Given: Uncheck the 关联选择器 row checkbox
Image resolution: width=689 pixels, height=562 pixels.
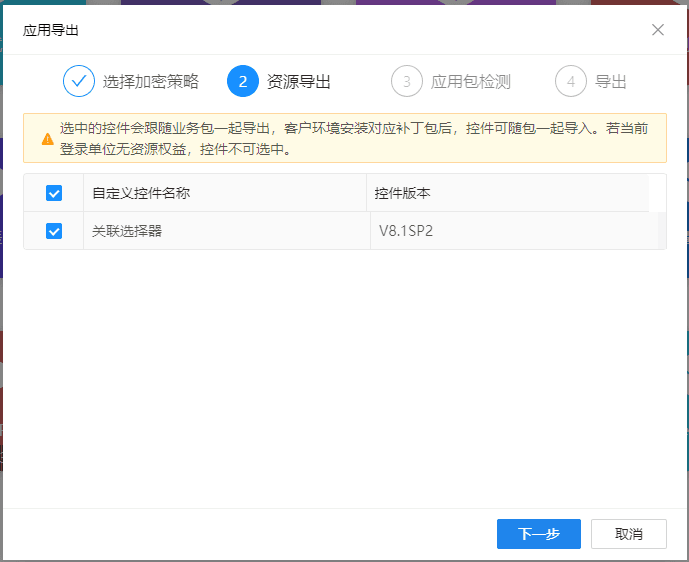Looking at the screenshot, I should [x=54, y=231].
